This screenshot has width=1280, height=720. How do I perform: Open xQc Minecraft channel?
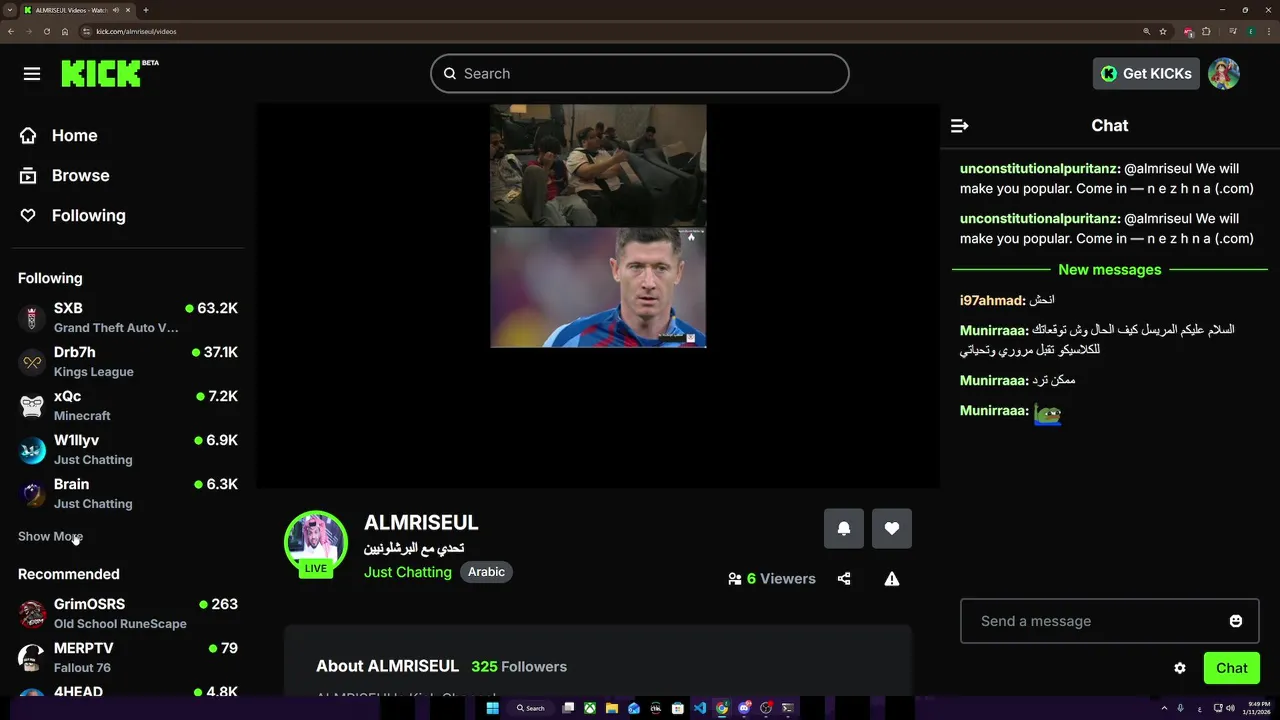128,406
